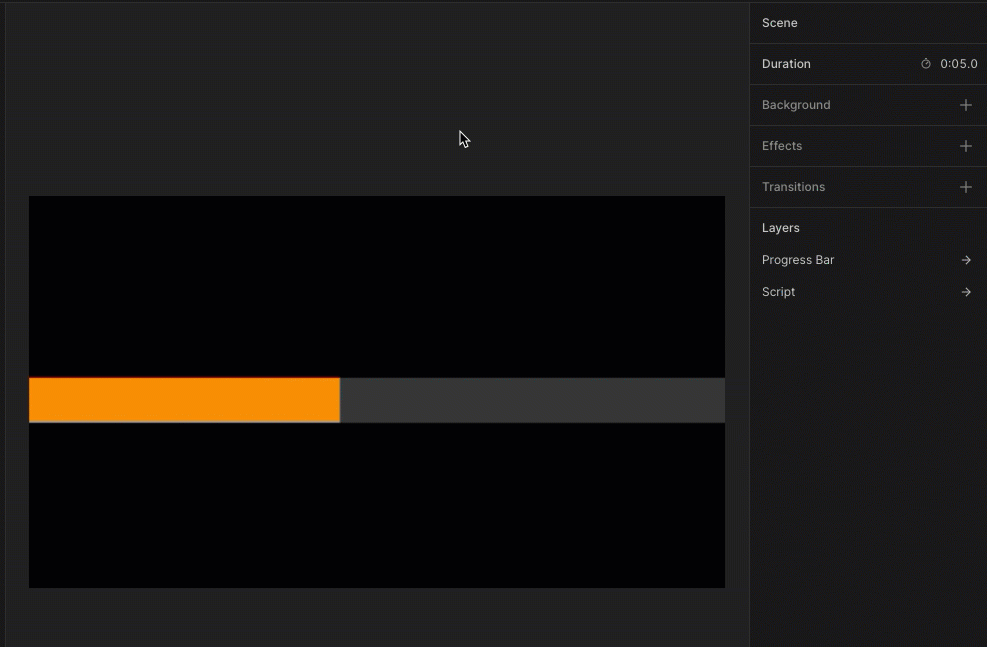Click the arrow next to the Script layer
This screenshot has width=987, height=647.
pos(965,291)
